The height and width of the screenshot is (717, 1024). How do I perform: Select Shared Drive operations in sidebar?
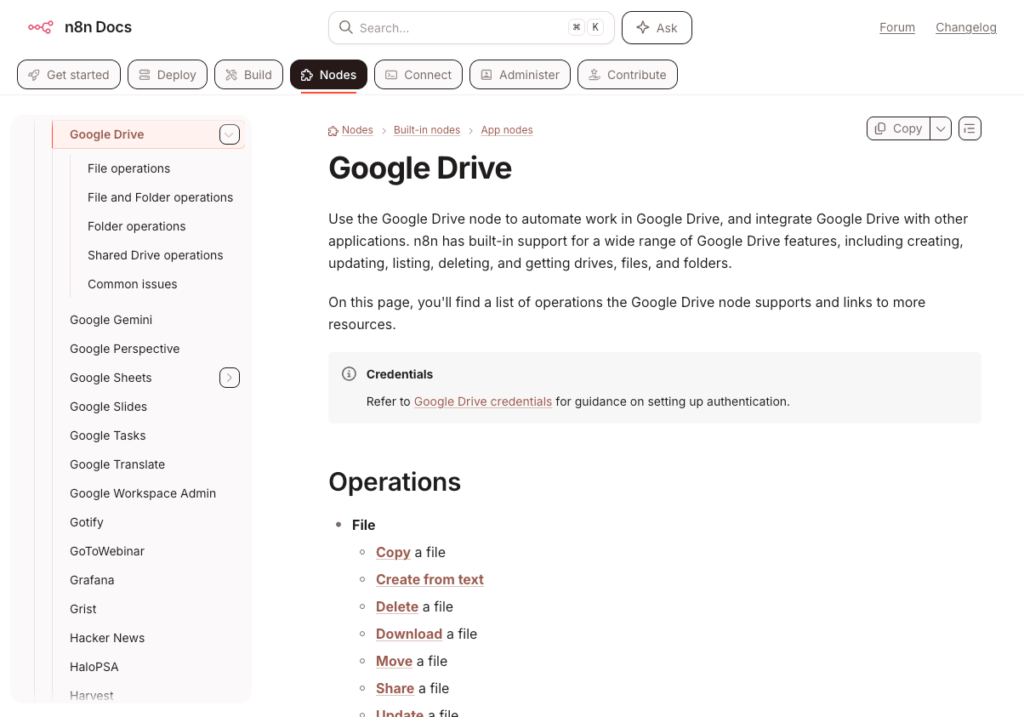pyautogui.click(x=155, y=255)
